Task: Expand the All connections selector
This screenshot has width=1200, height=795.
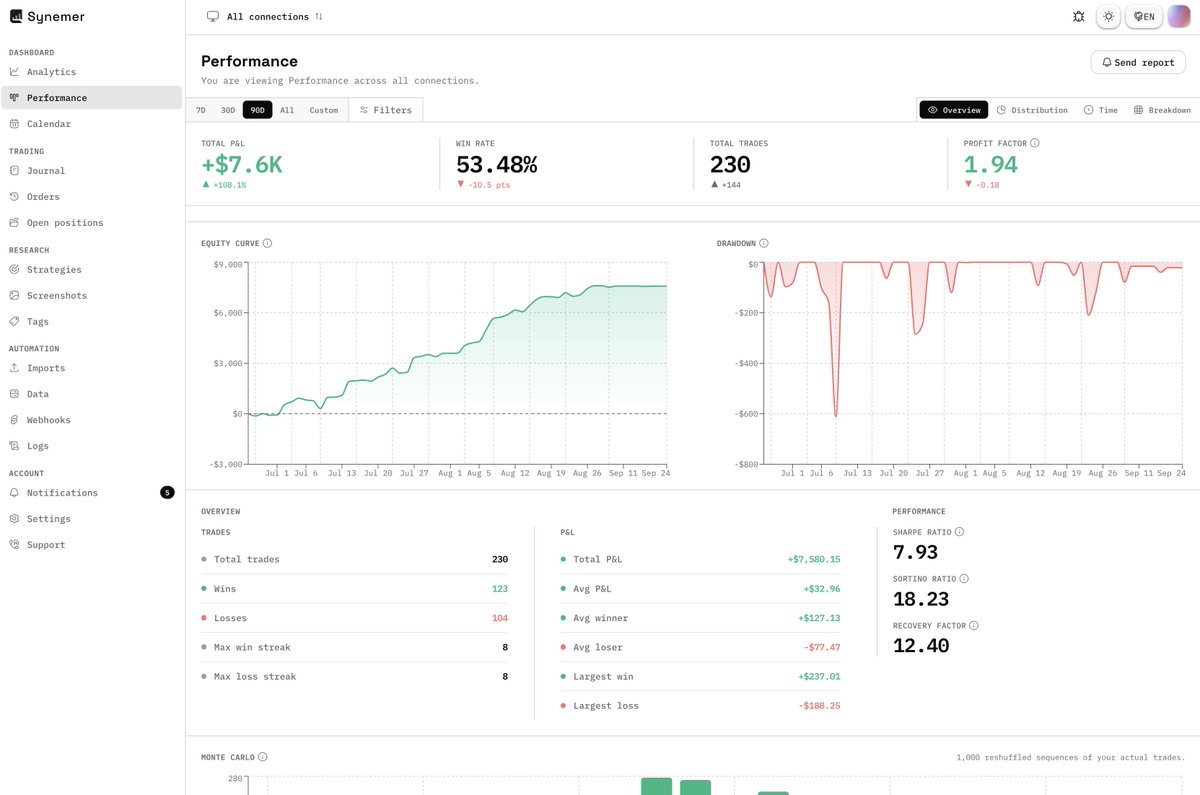Action: click(x=264, y=17)
